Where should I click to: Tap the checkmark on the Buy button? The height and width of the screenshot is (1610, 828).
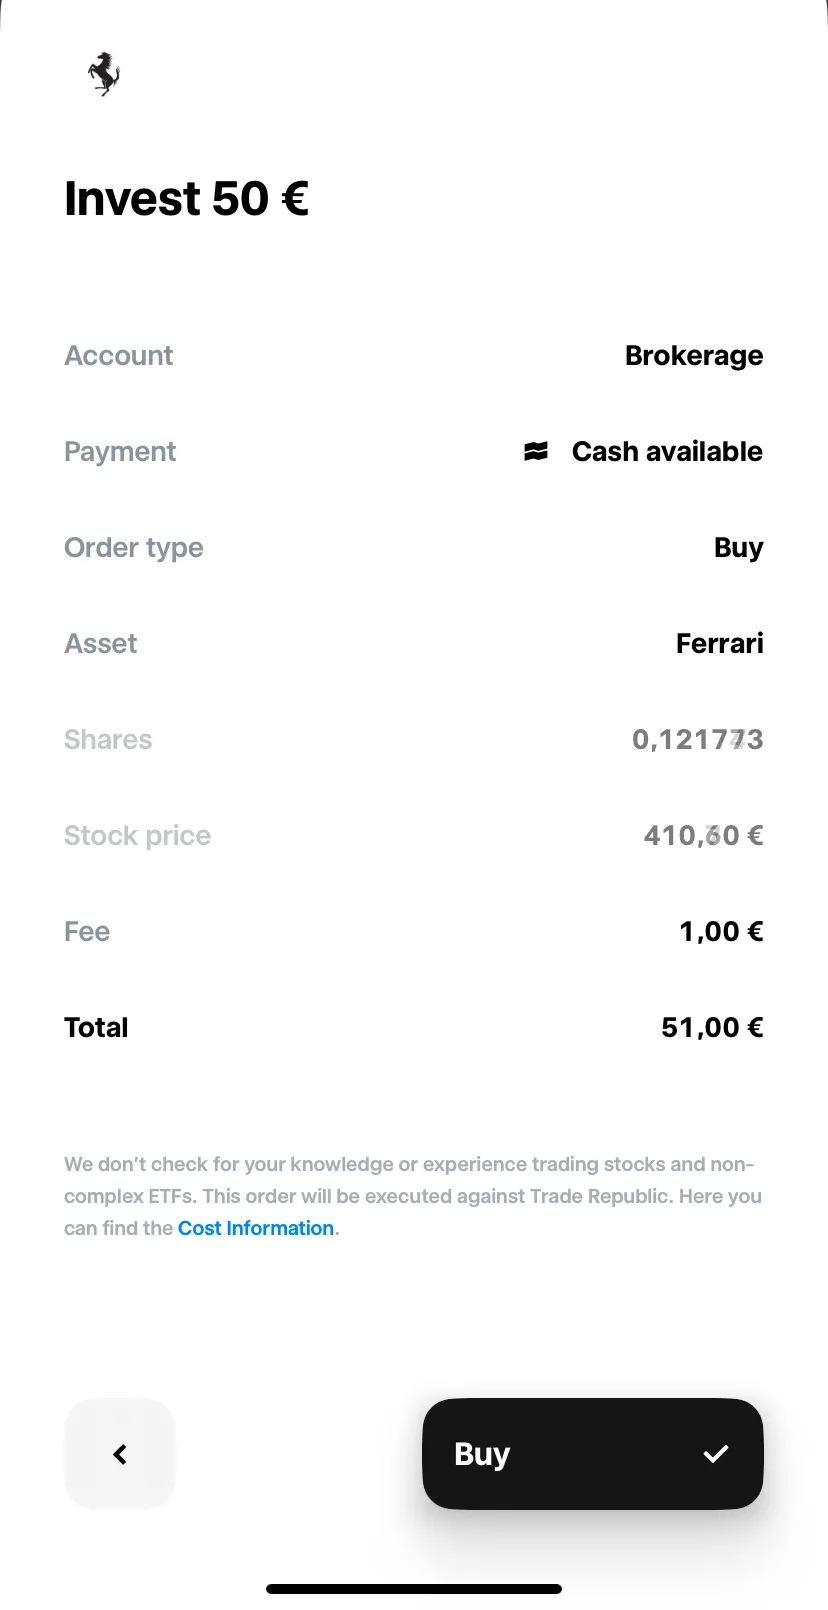pos(716,1454)
